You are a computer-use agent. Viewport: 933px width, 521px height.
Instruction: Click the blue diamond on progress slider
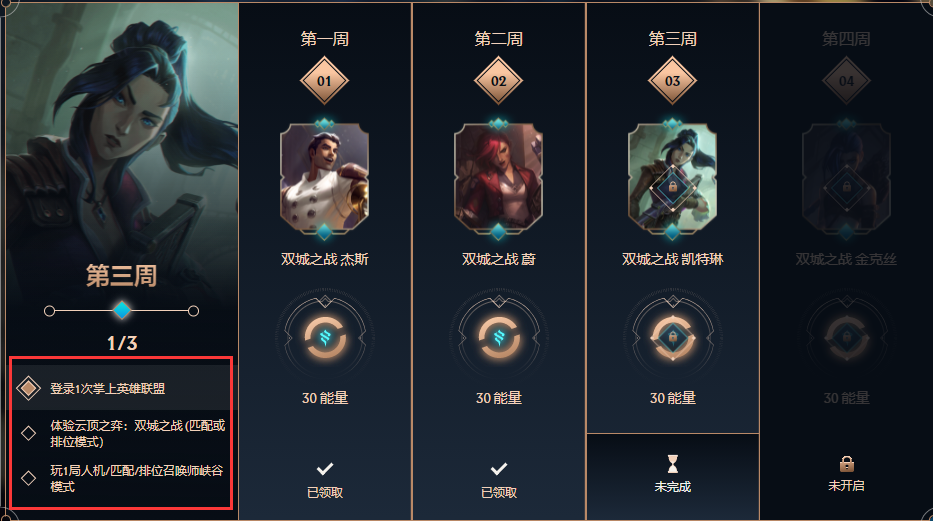click(122, 310)
